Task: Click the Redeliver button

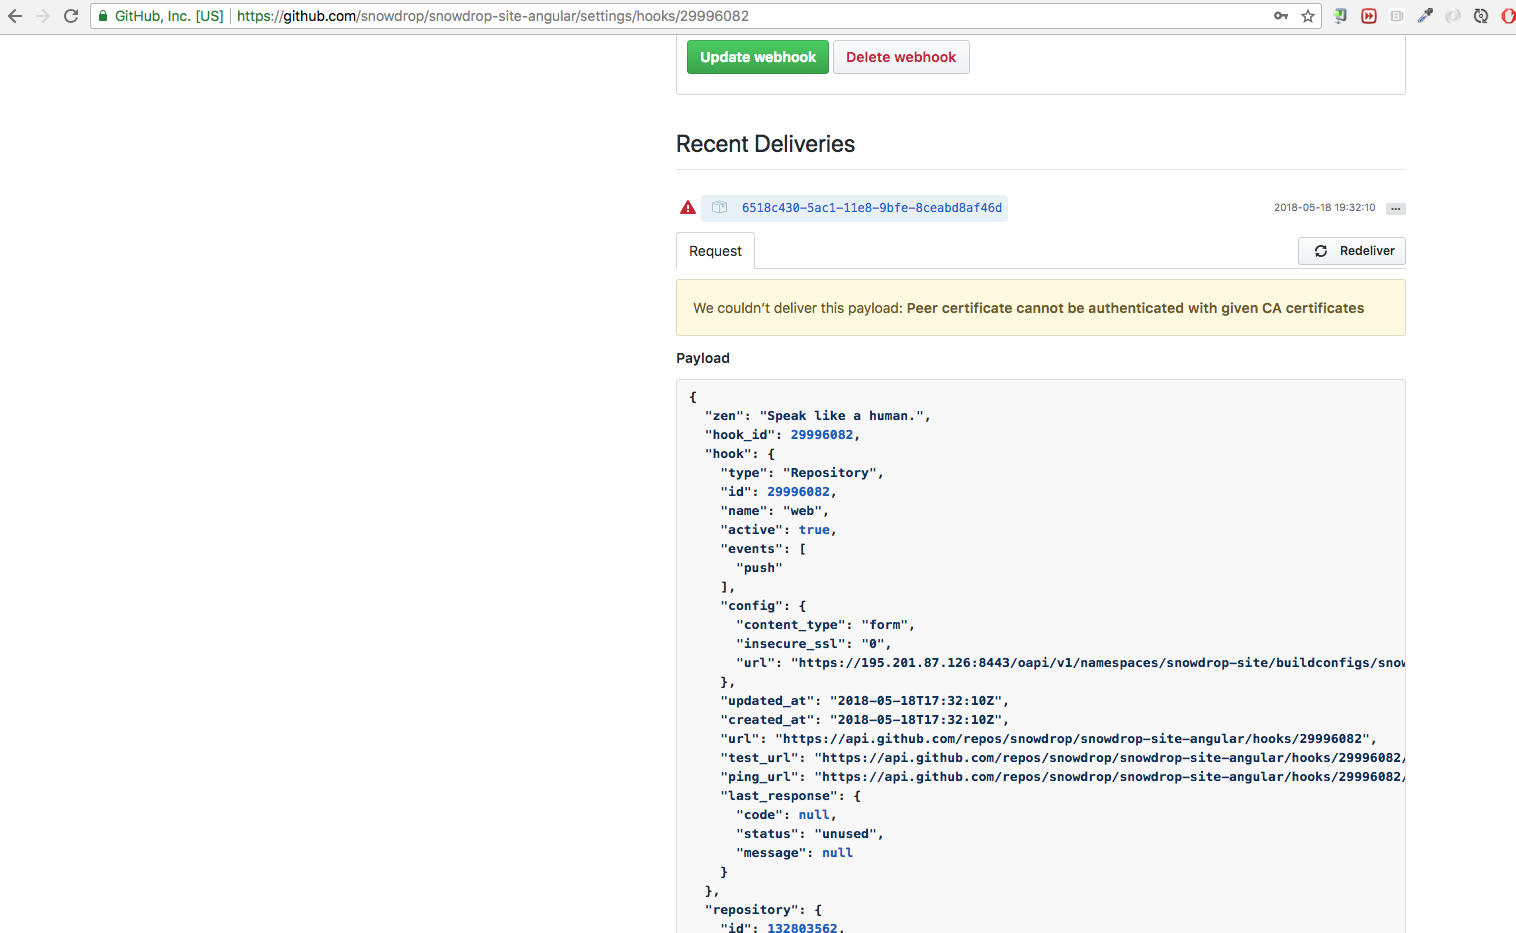Action: pos(1352,251)
